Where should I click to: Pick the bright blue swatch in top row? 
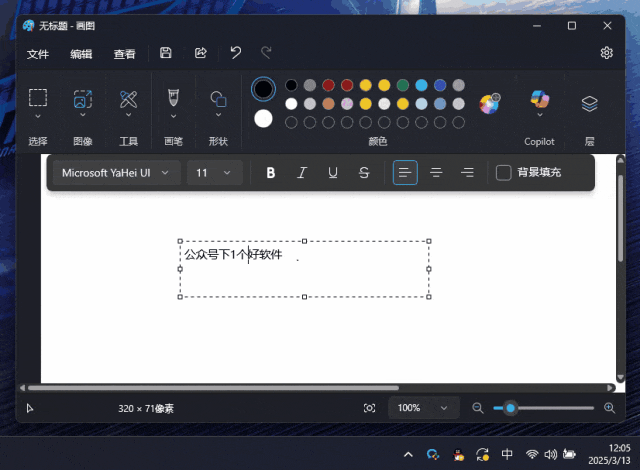(421, 85)
